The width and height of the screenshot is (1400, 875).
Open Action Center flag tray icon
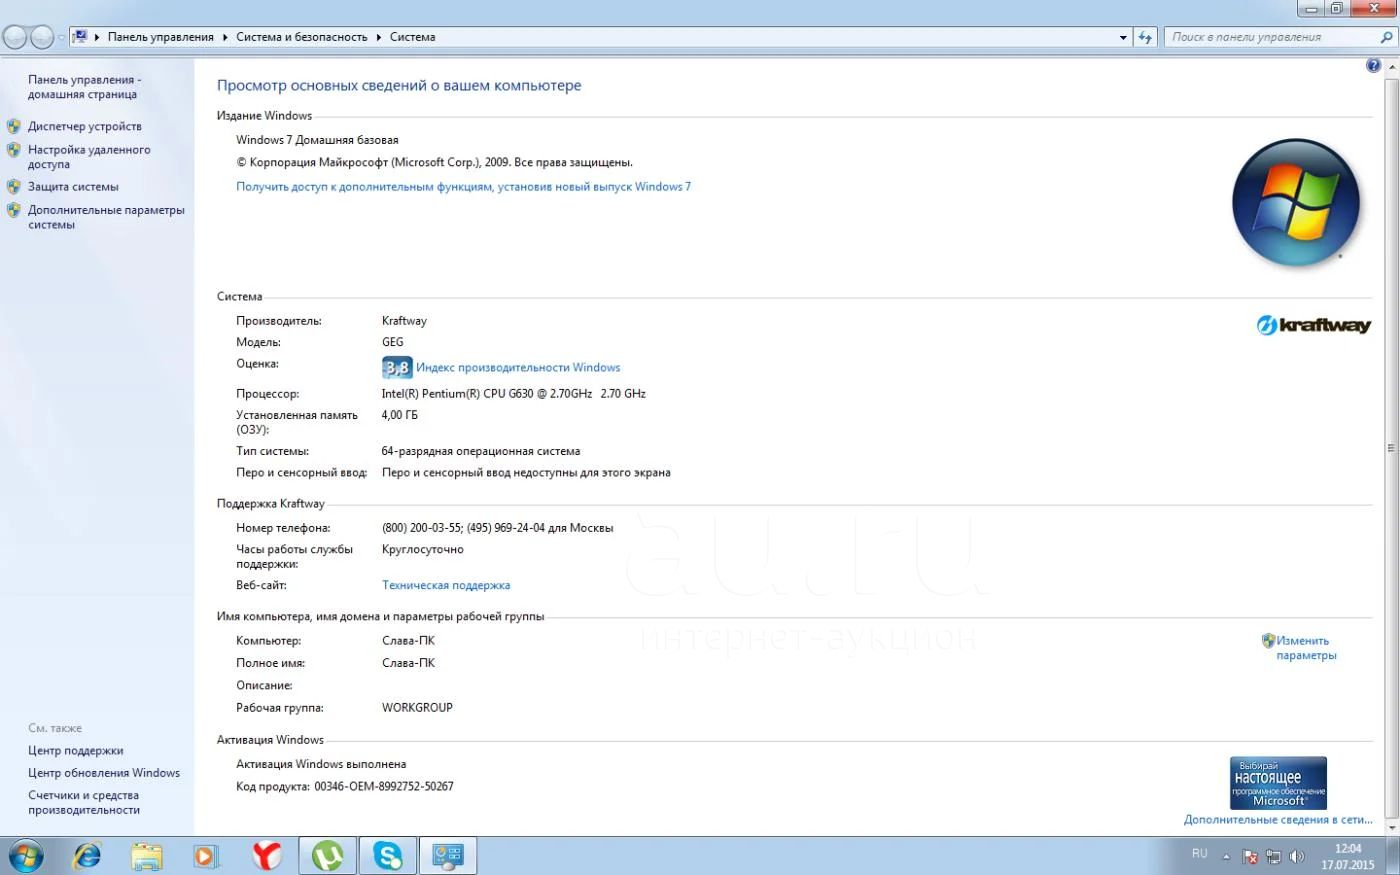[x=1250, y=857]
